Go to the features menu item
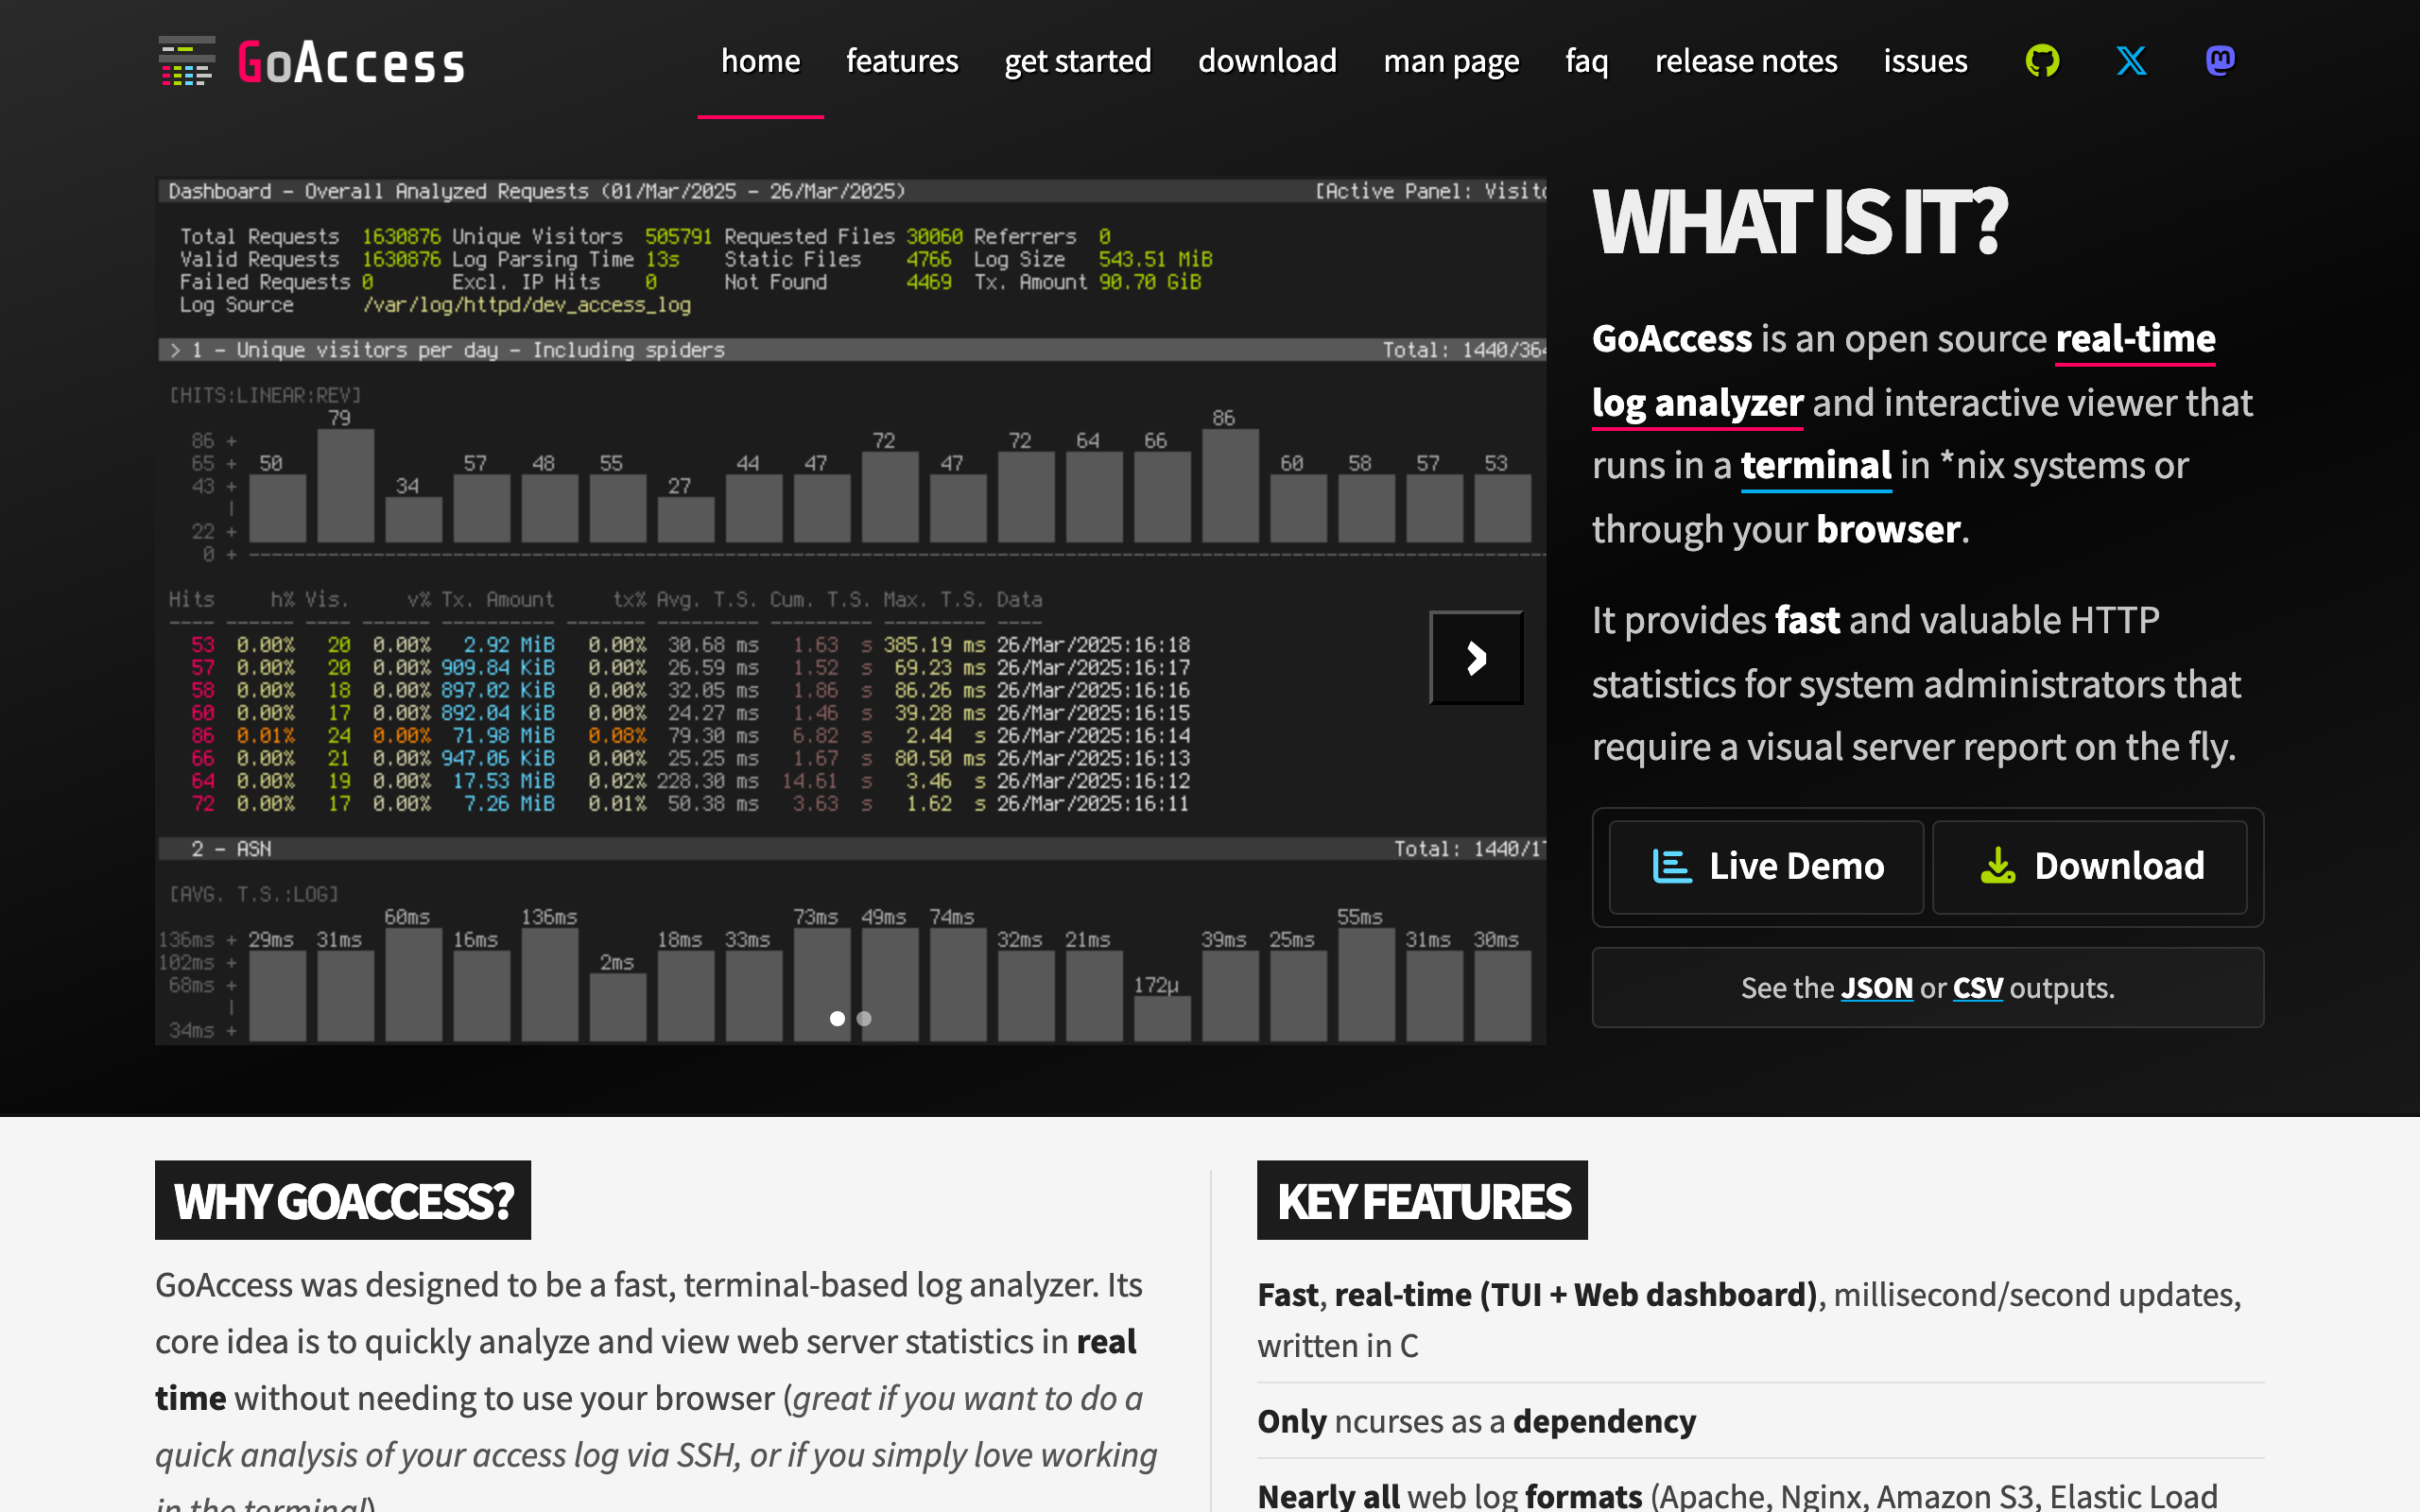 coord(902,61)
